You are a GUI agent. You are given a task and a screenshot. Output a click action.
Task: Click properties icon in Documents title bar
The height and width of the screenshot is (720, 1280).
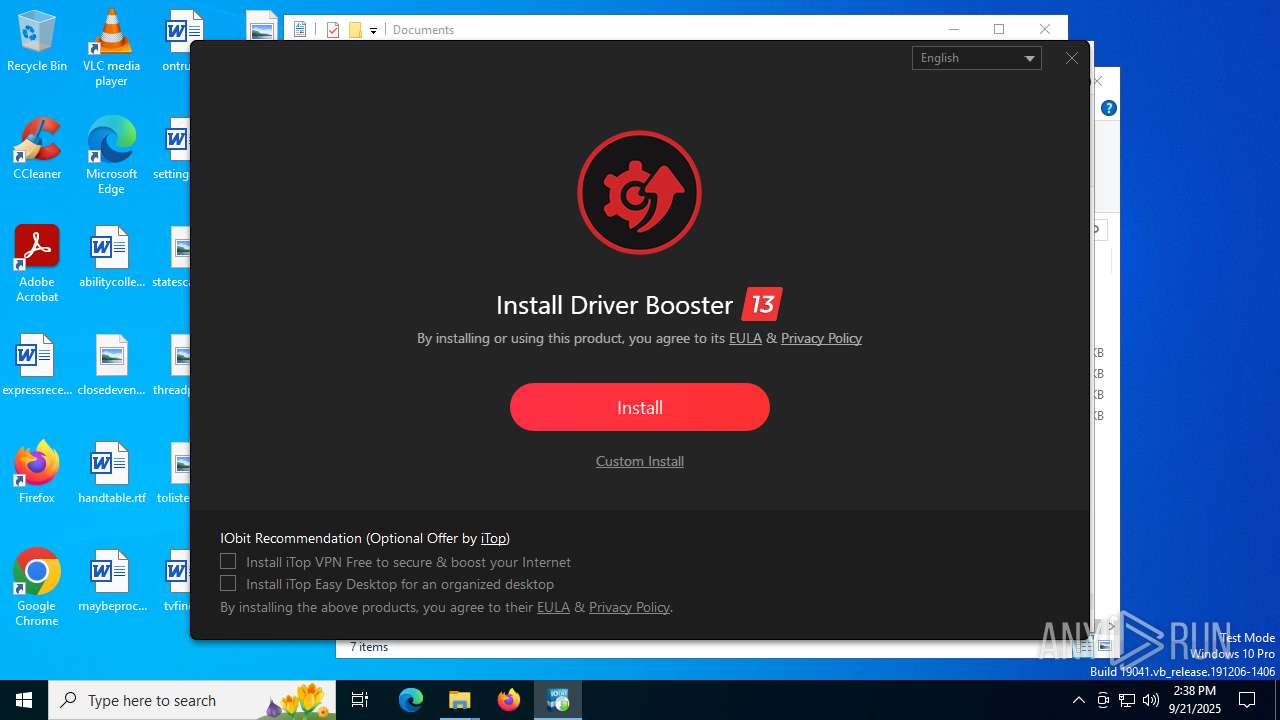[x=333, y=30]
